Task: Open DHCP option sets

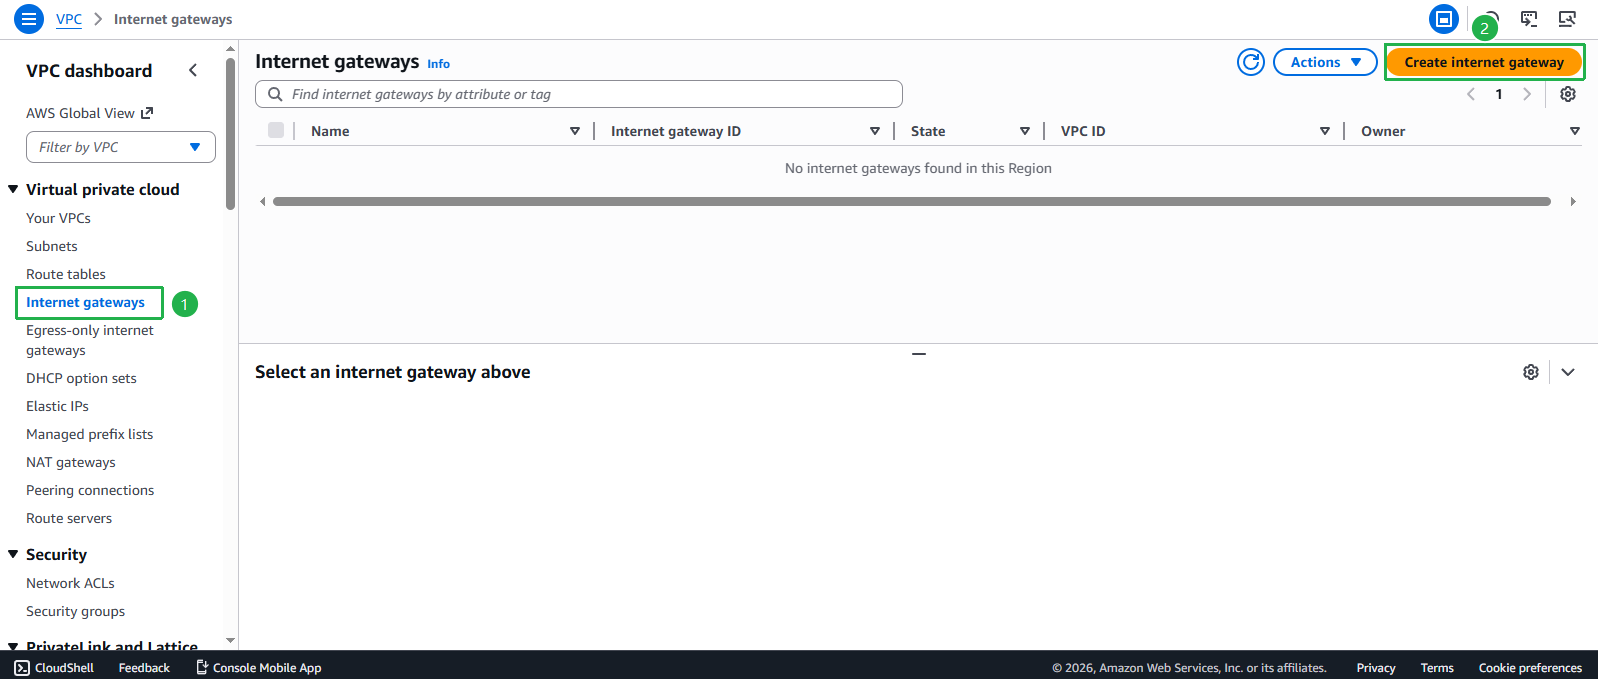Action: (x=81, y=378)
